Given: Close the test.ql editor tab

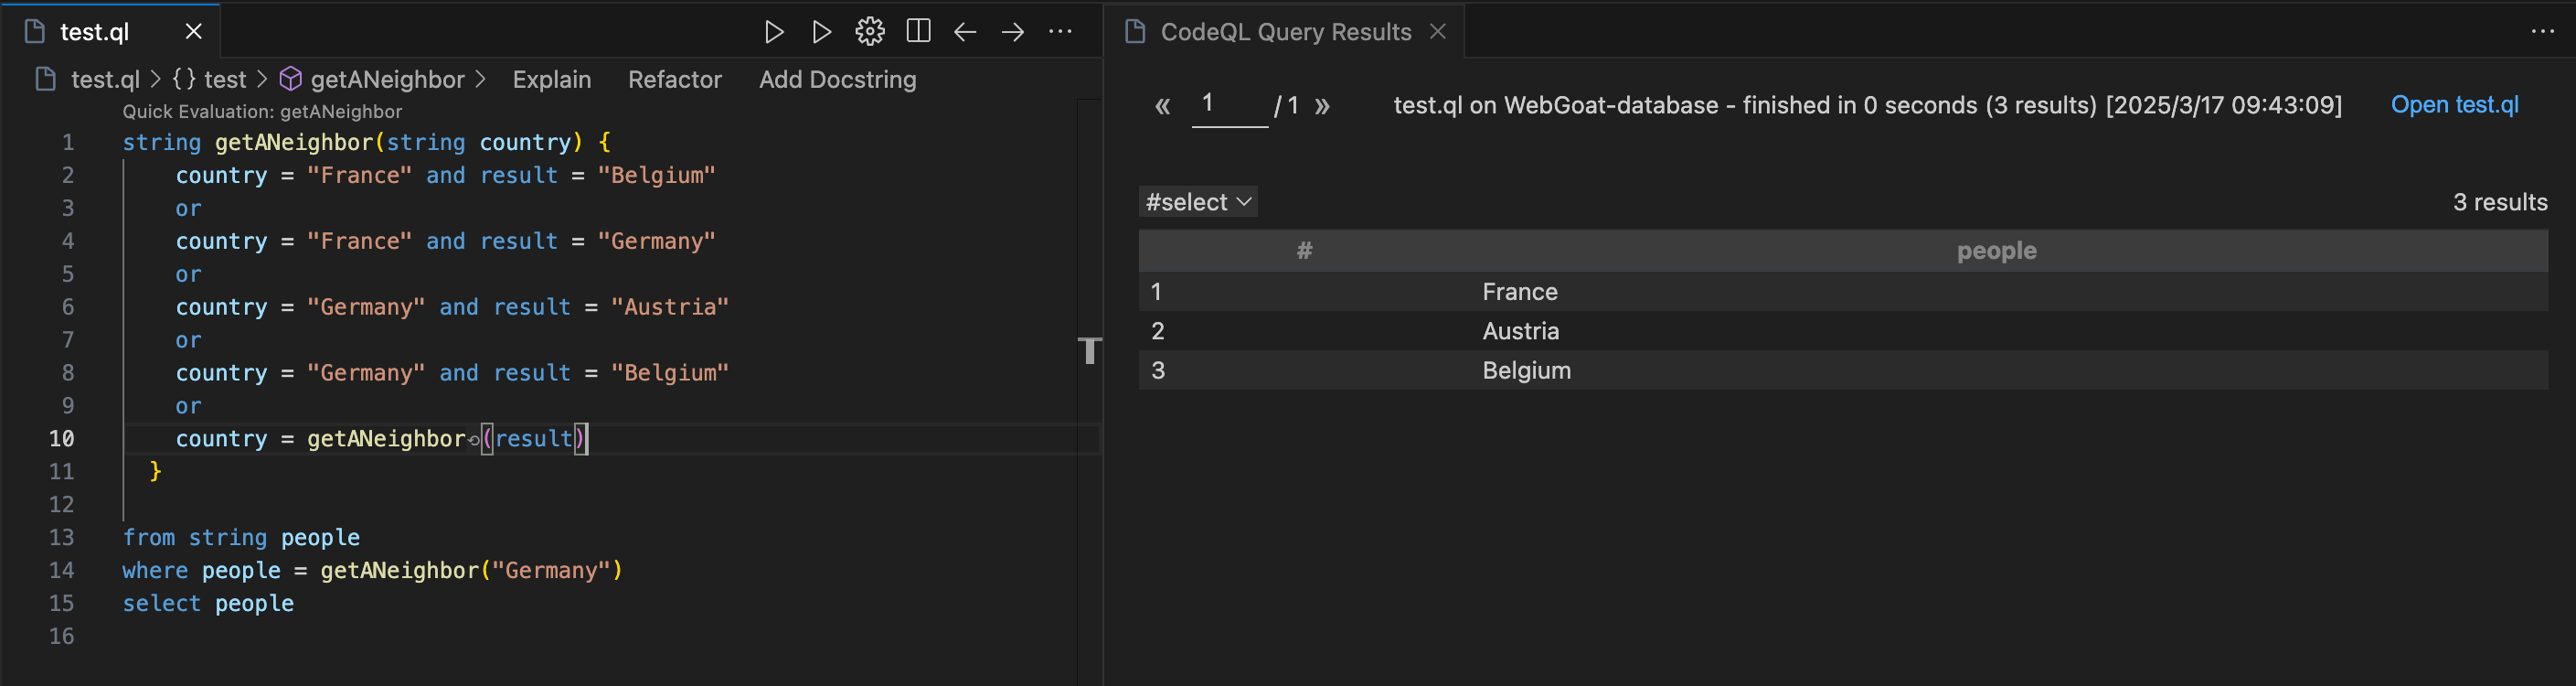Looking at the screenshot, I should 194,32.
